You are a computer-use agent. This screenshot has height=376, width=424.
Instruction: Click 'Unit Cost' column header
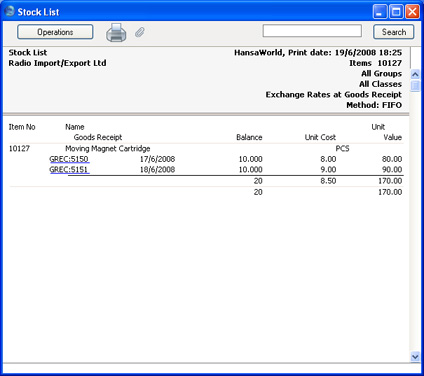click(320, 137)
